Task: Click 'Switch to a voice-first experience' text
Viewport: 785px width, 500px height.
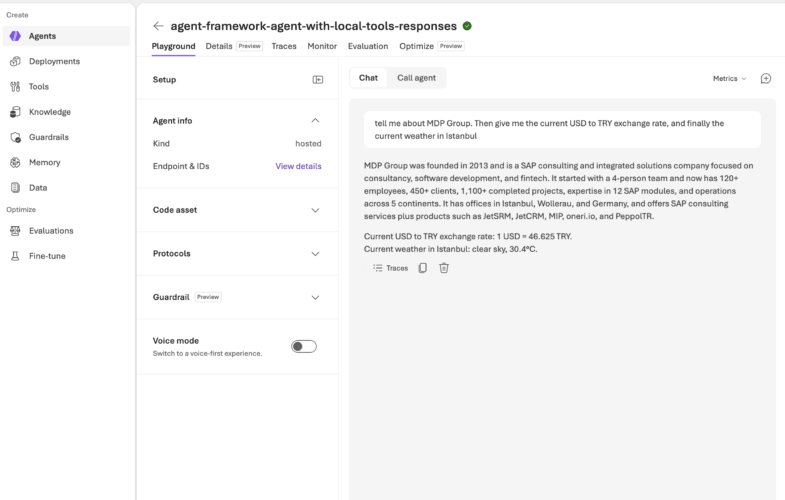Action: pyautogui.click(x=207, y=353)
